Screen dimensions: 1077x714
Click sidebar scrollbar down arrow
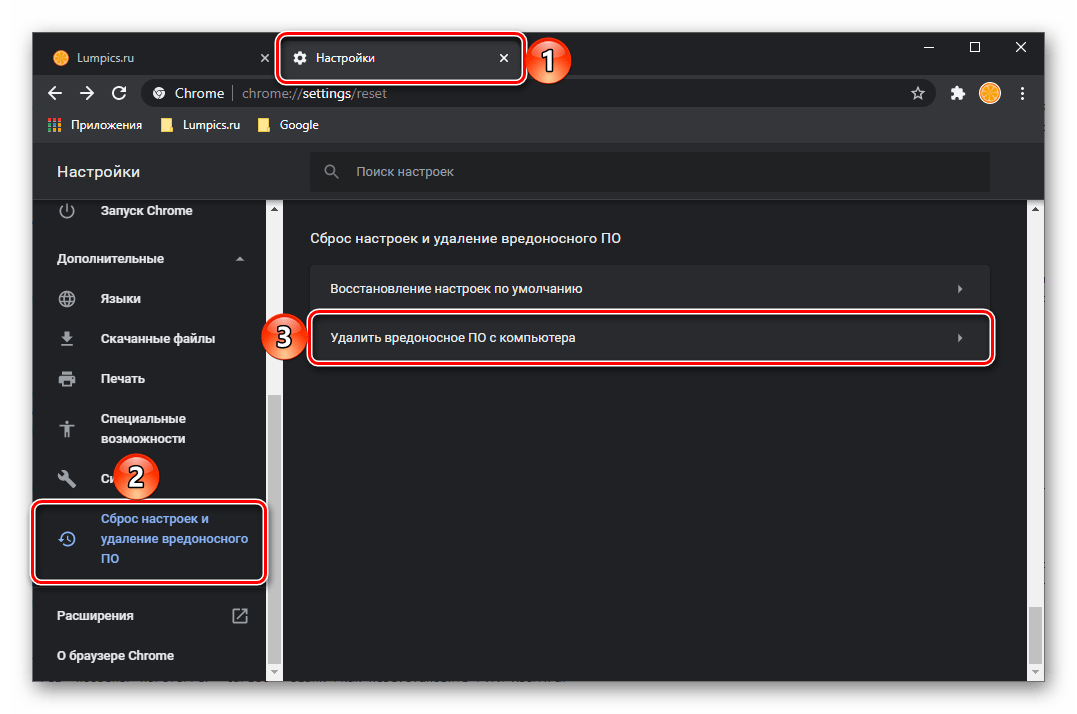click(274, 672)
